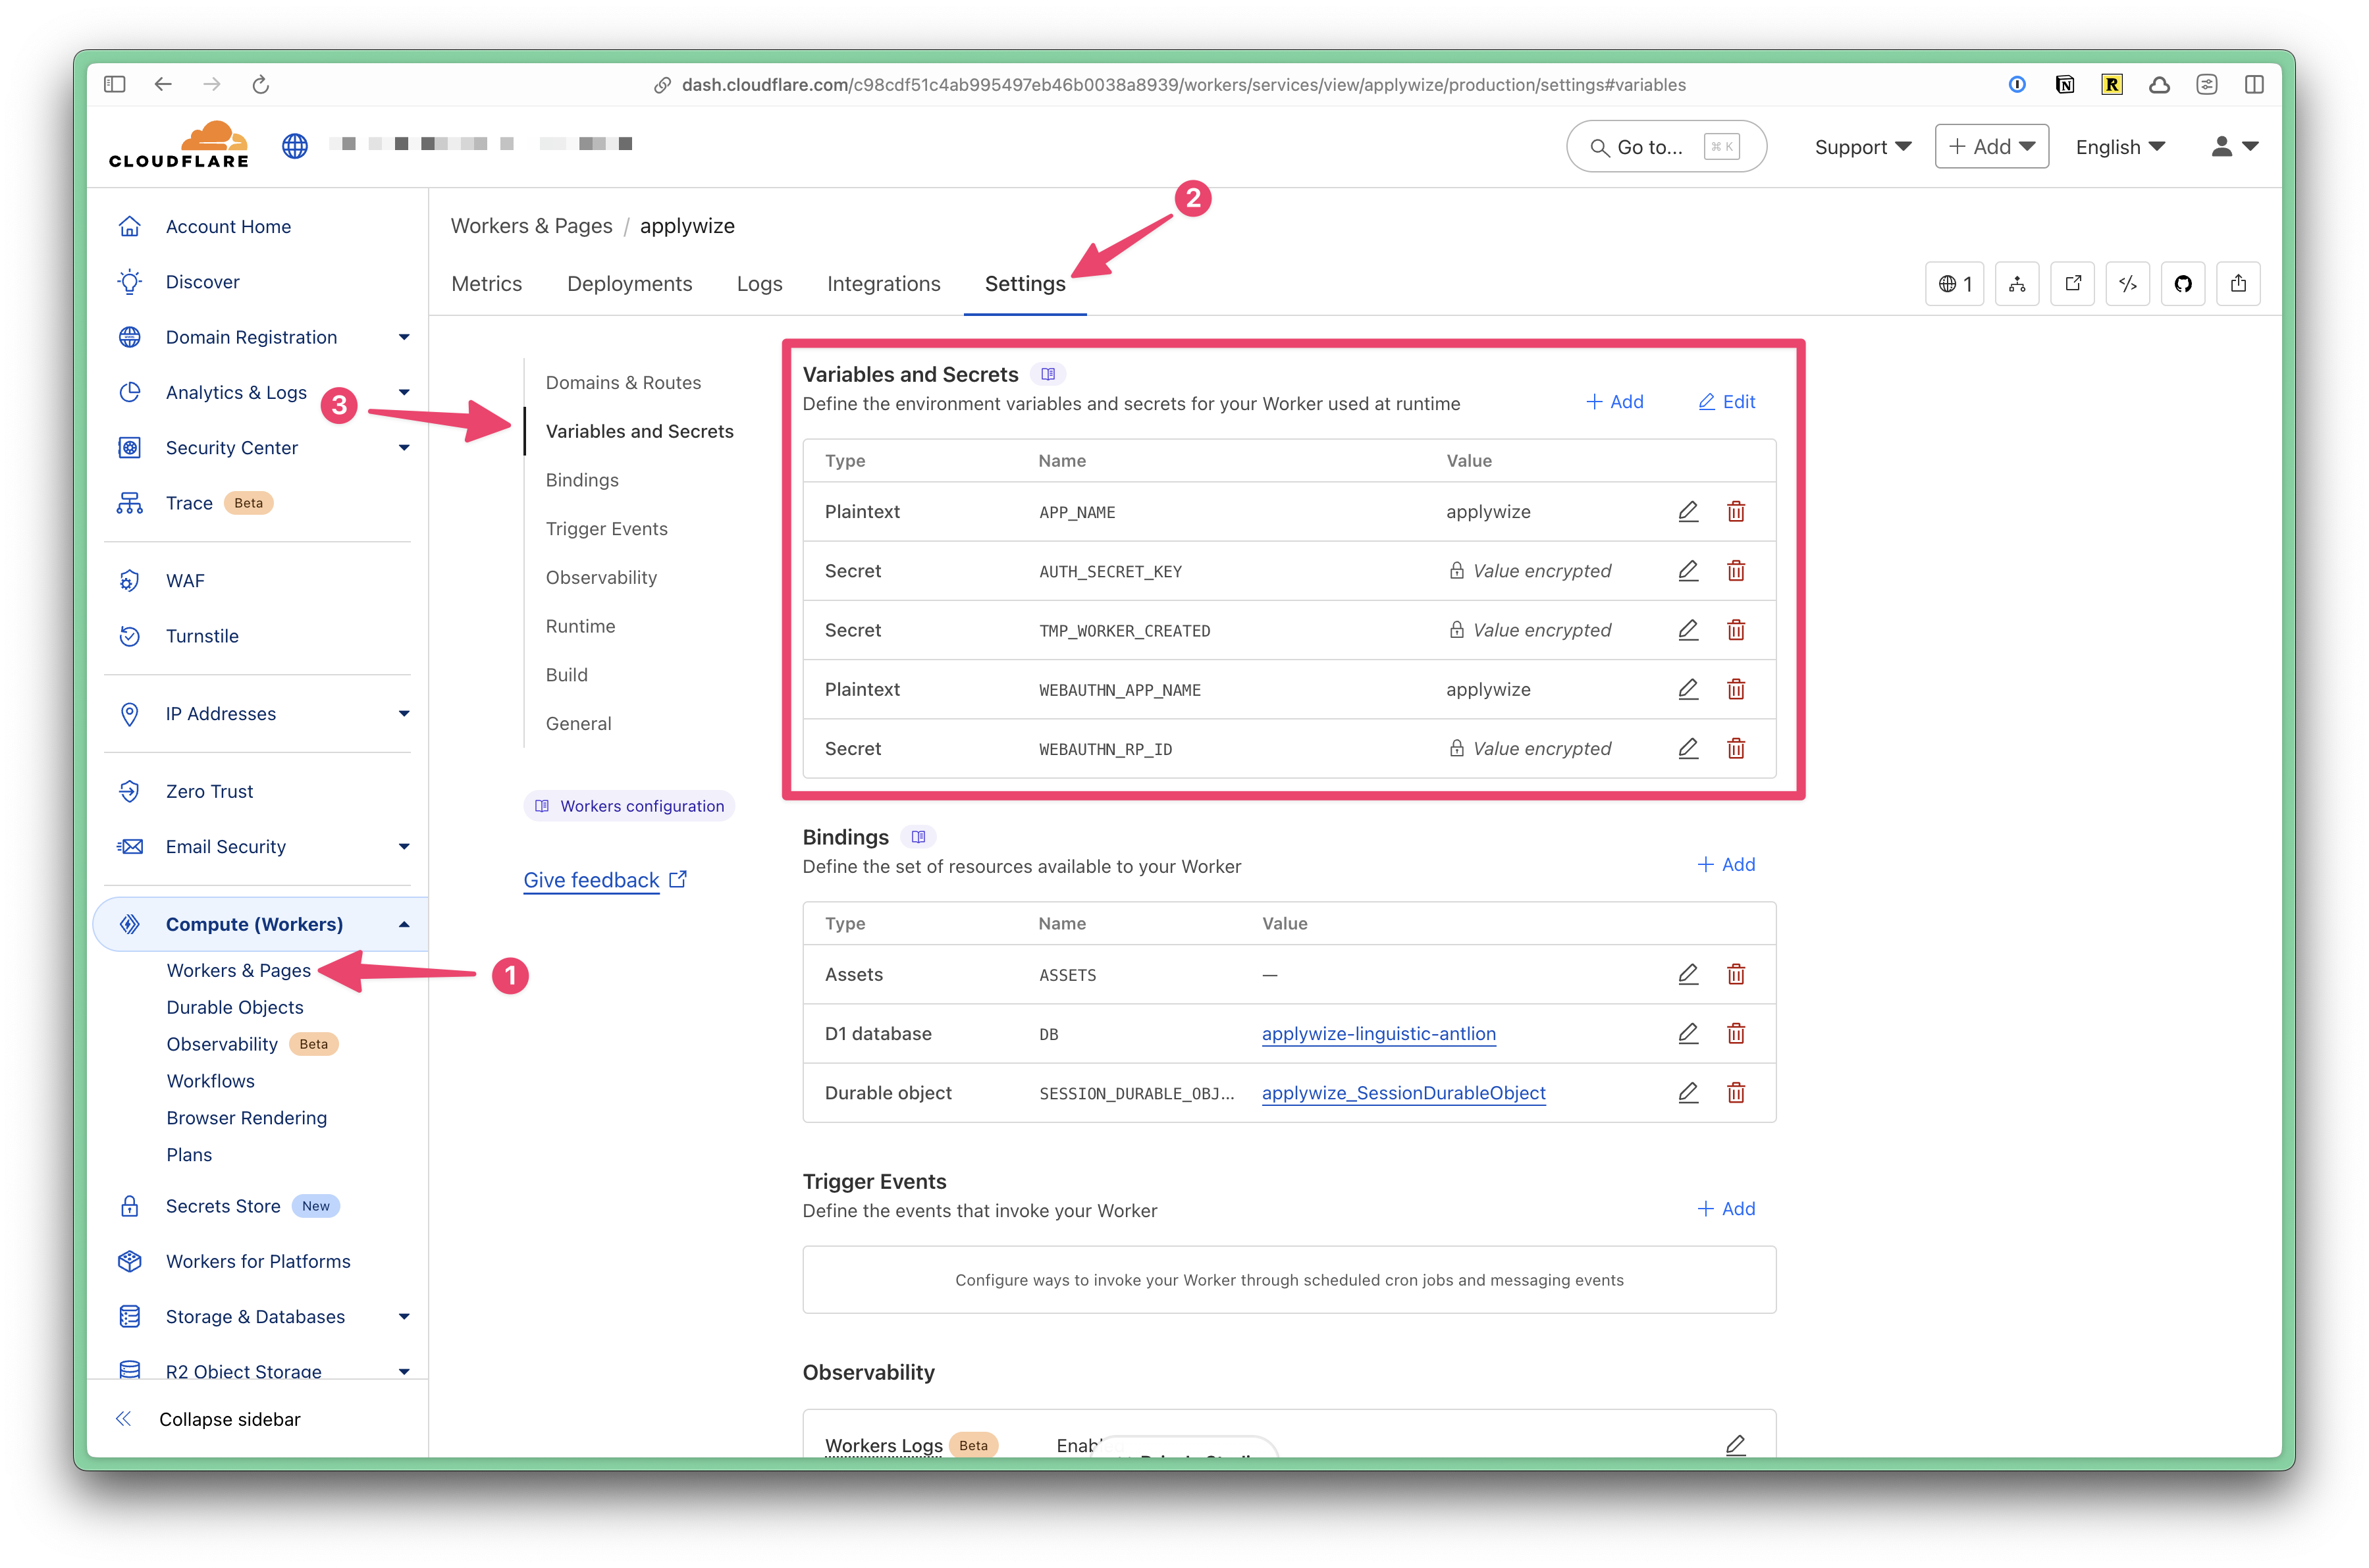The width and height of the screenshot is (2369, 1568).
Task: Open the user account dropdown
Action: (x=2234, y=147)
